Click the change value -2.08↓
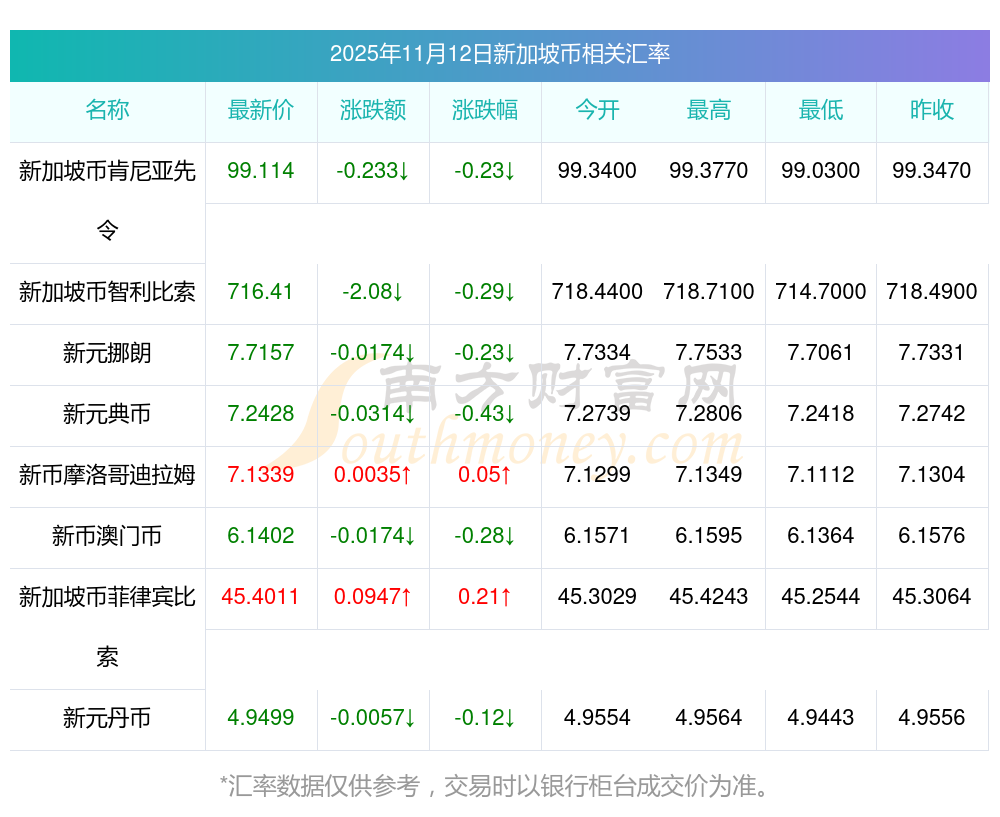 coord(373,292)
